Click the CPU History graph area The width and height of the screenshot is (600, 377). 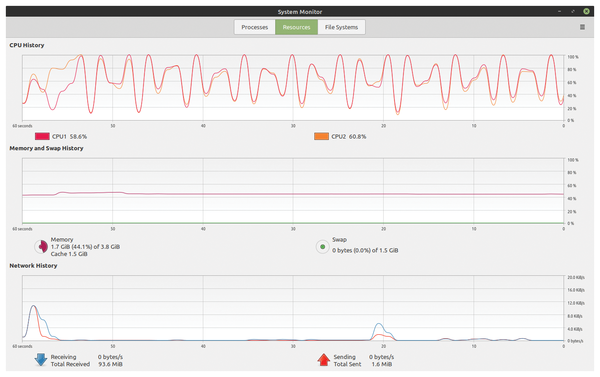coord(293,88)
